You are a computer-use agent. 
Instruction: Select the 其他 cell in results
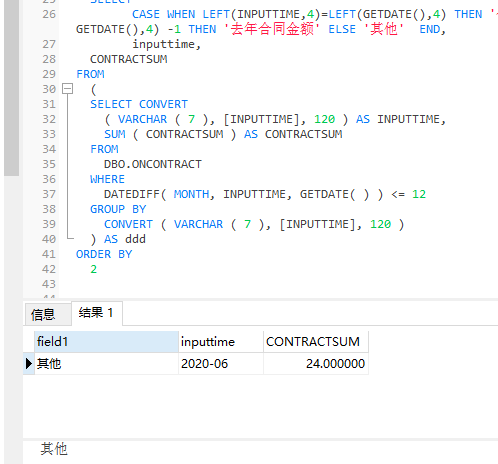click(x=106, y=363)
